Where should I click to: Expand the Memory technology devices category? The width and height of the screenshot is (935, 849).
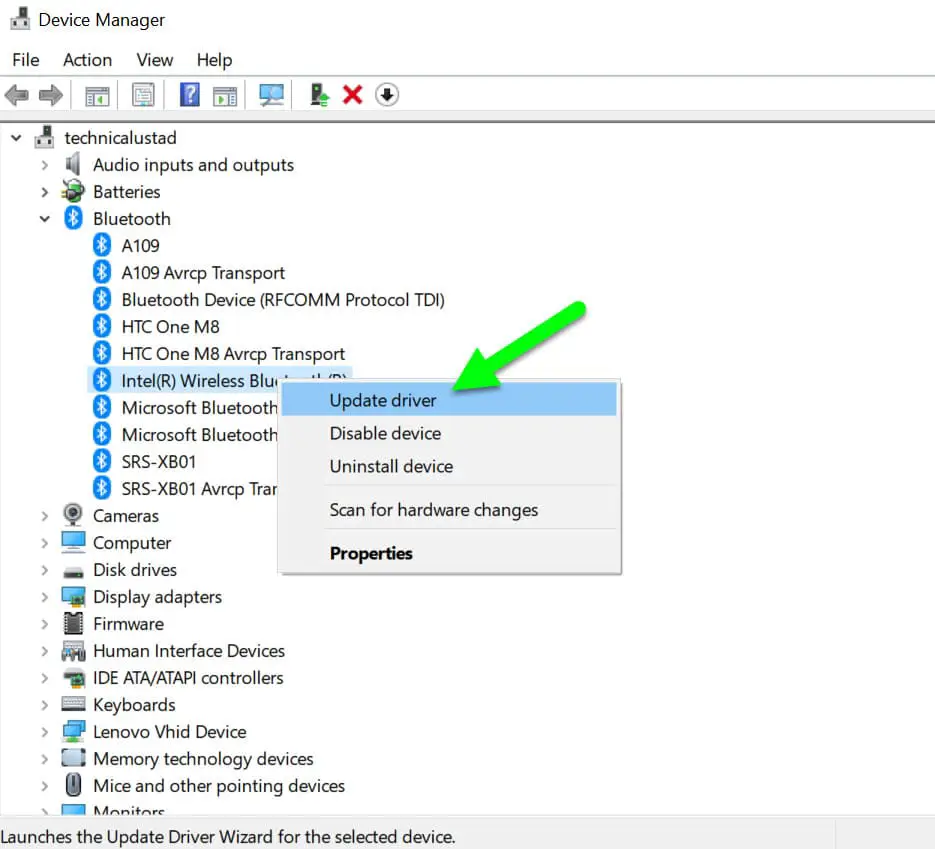[45, 759]
